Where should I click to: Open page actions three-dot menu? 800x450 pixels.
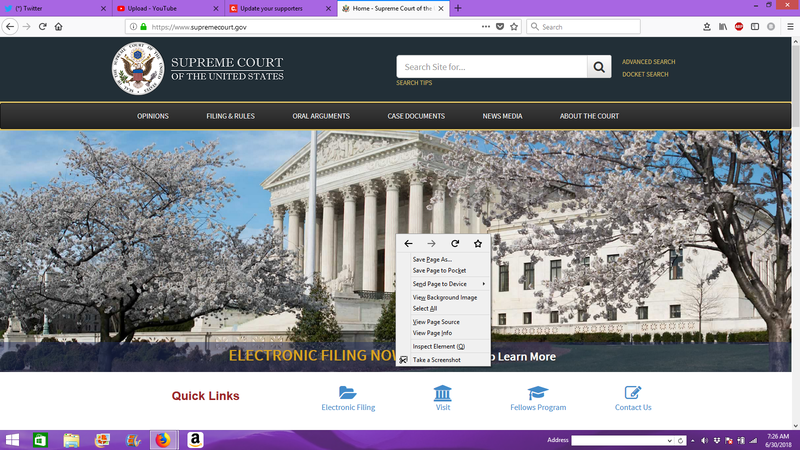486,26
